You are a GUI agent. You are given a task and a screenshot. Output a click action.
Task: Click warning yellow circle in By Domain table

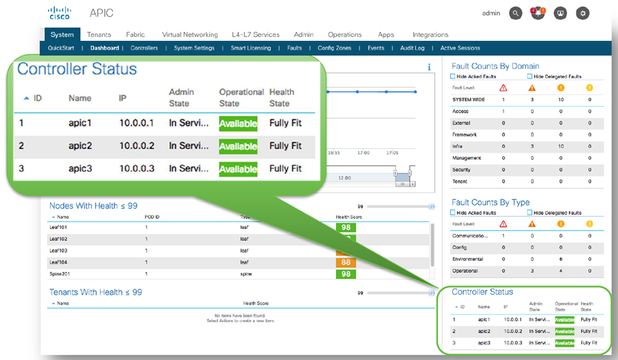(x=590, y=88)
